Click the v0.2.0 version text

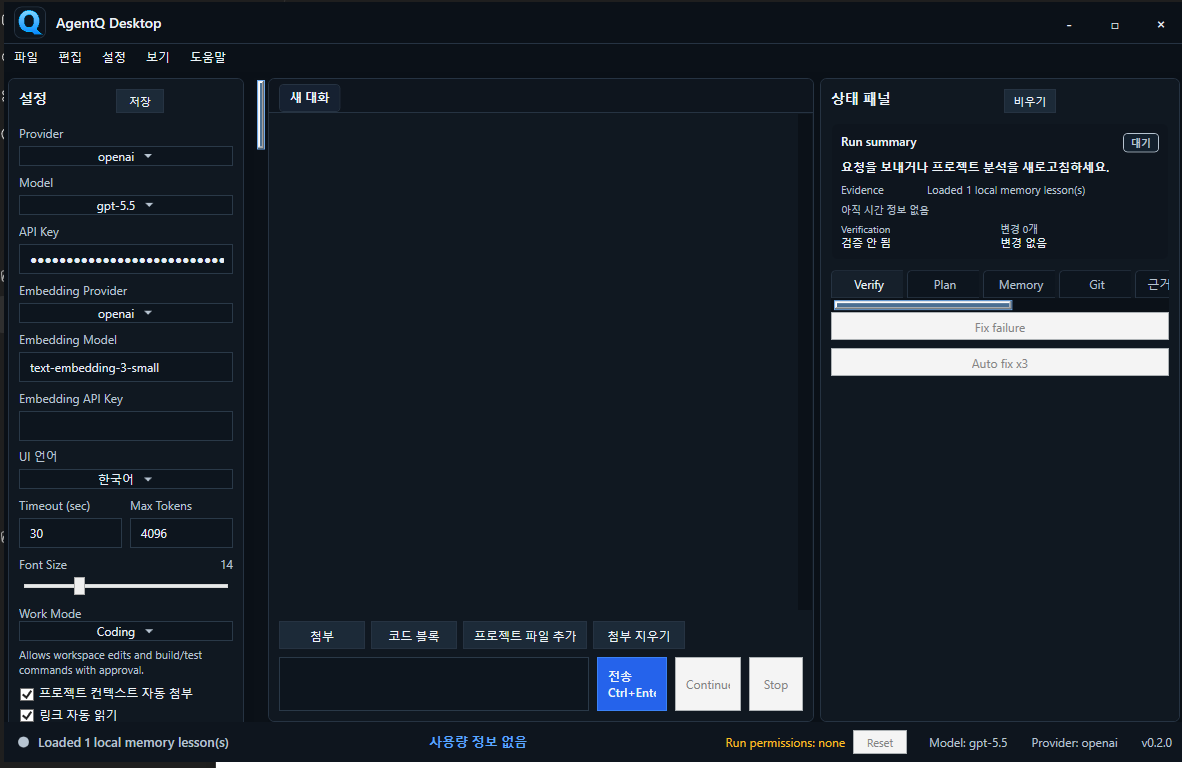pyautogui.click(x=1156, y=743)
